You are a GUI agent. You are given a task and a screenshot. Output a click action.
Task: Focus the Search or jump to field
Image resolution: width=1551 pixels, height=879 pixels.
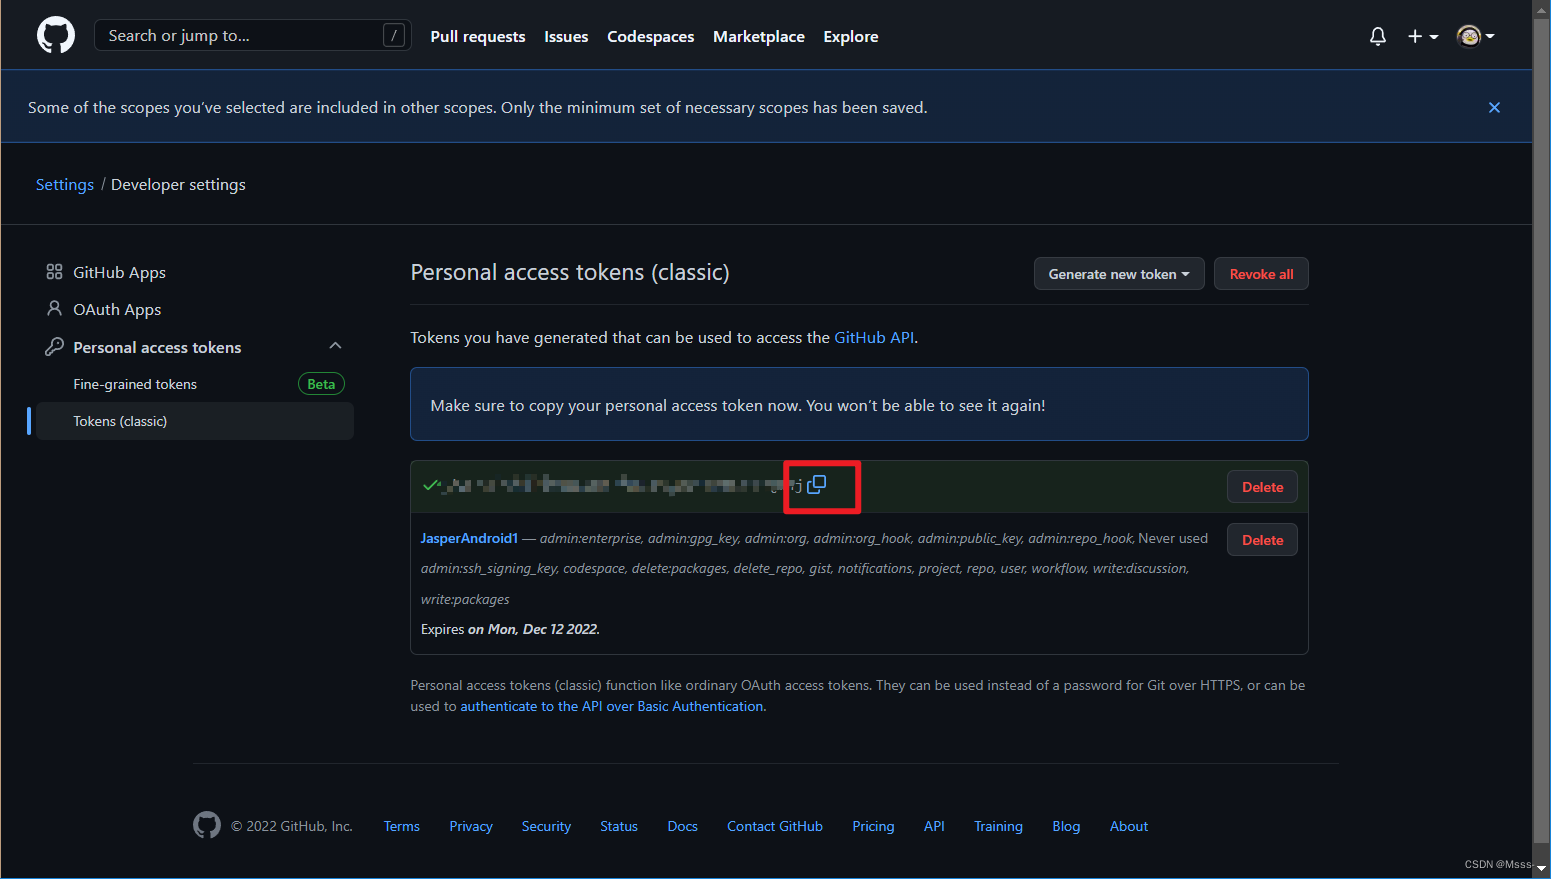pos(252,35)
